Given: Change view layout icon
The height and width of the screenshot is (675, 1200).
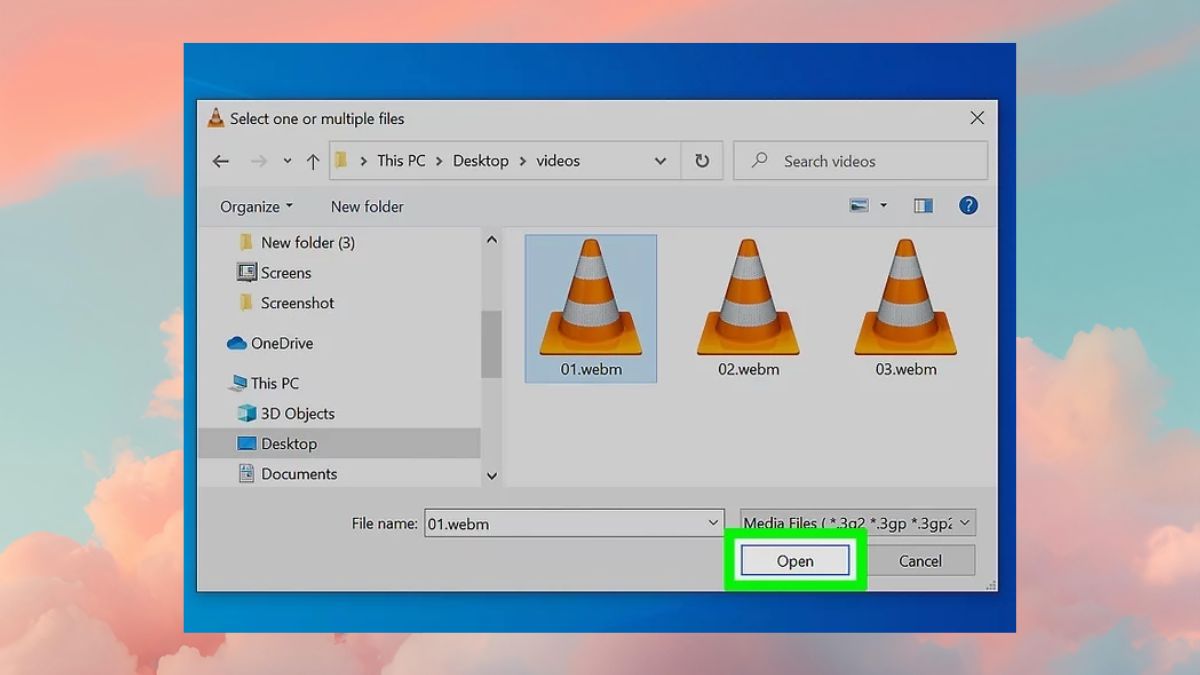Looking at the screenshot, I should pos(859,206).
